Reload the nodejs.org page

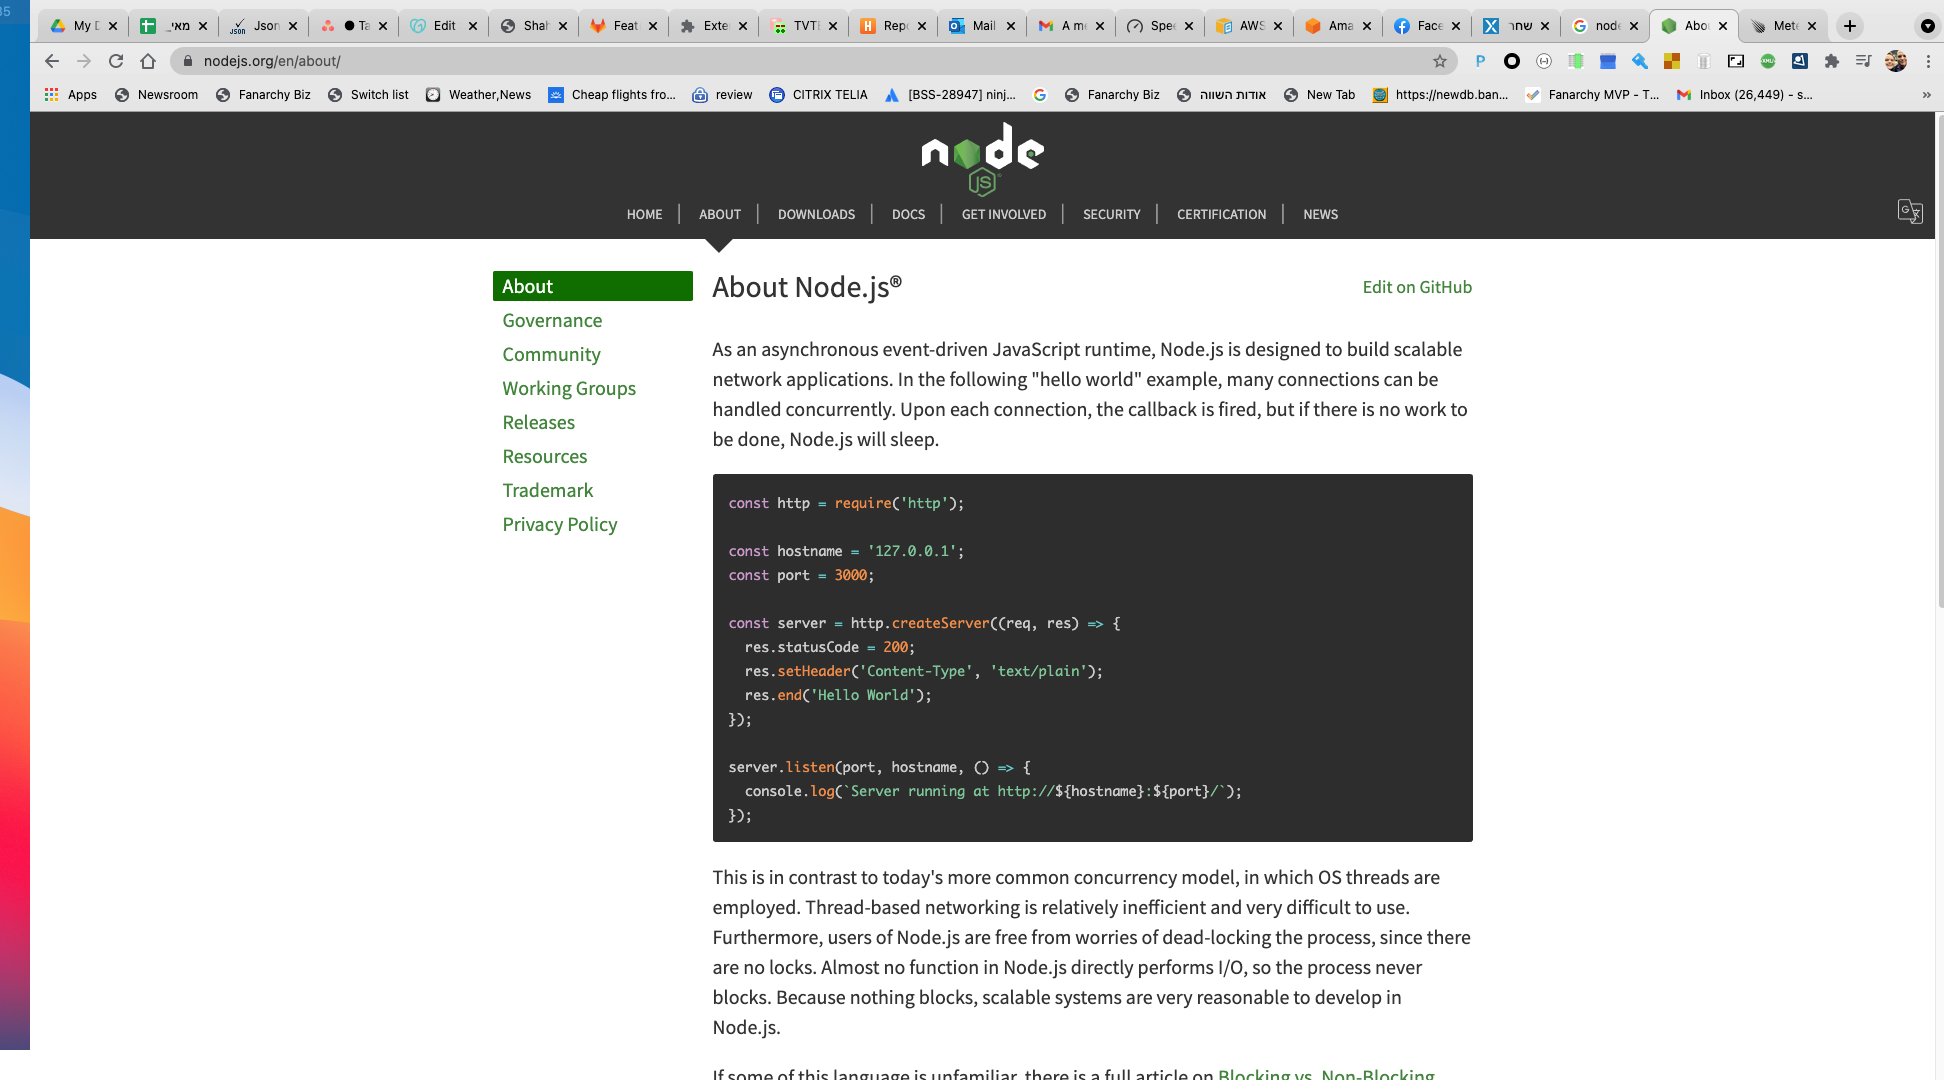[116, 61]
